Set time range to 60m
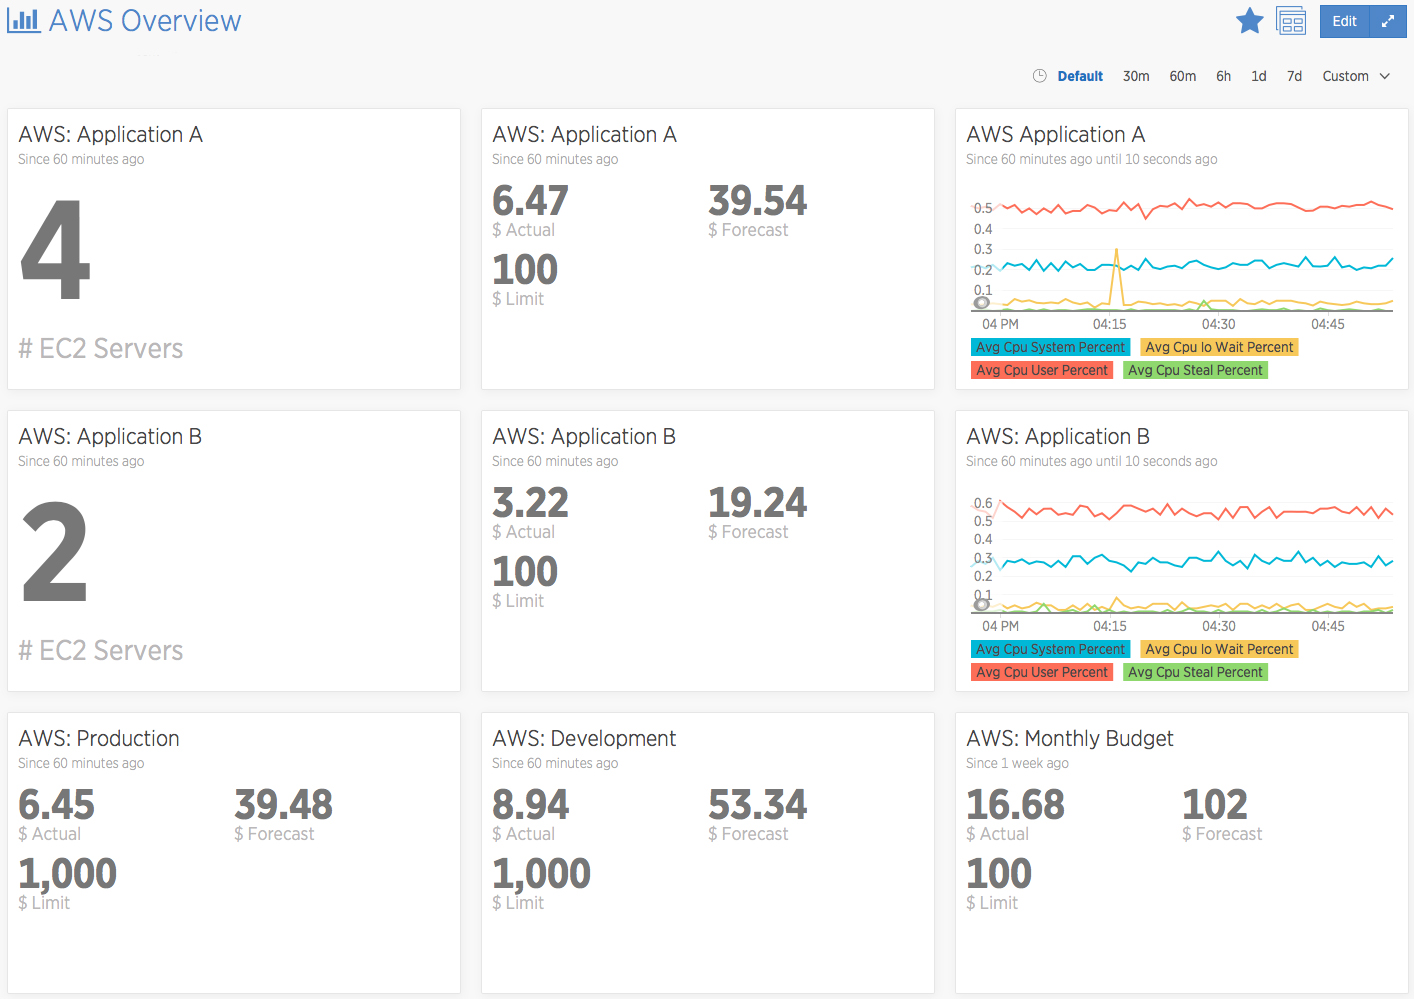1414x999 pixels. point(1183,76)
